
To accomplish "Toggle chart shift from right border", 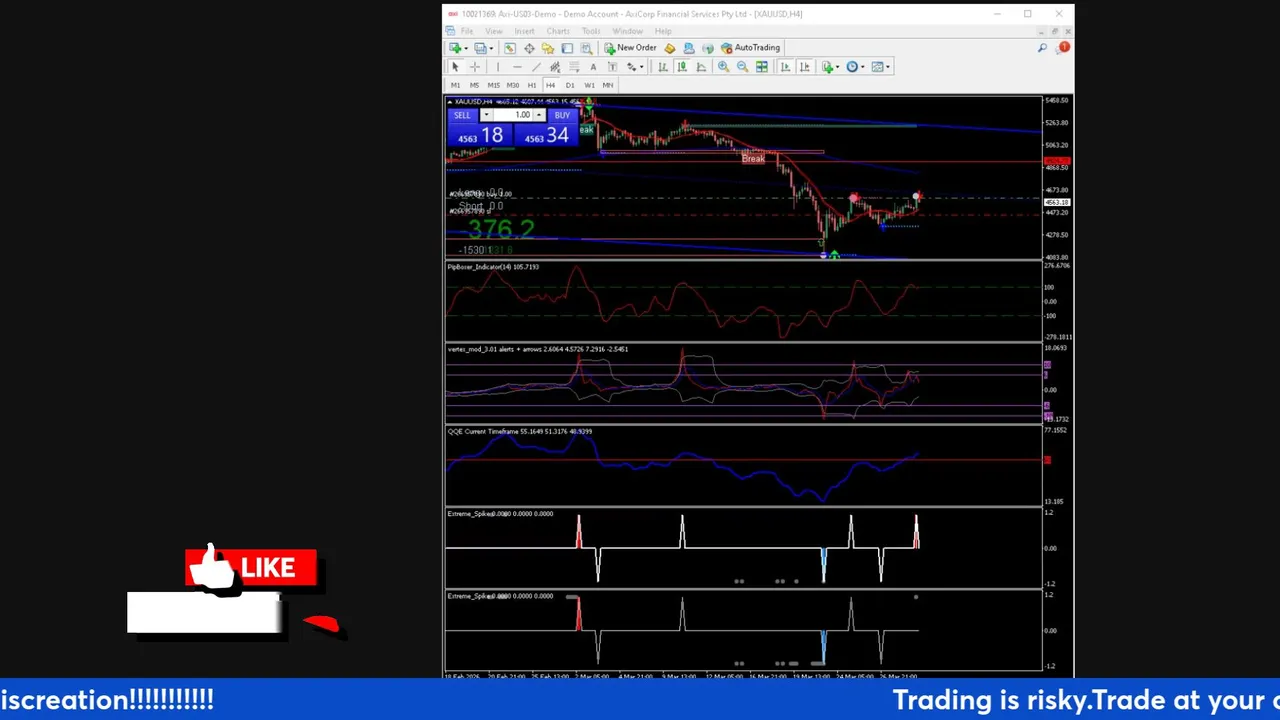I will 804,67.
